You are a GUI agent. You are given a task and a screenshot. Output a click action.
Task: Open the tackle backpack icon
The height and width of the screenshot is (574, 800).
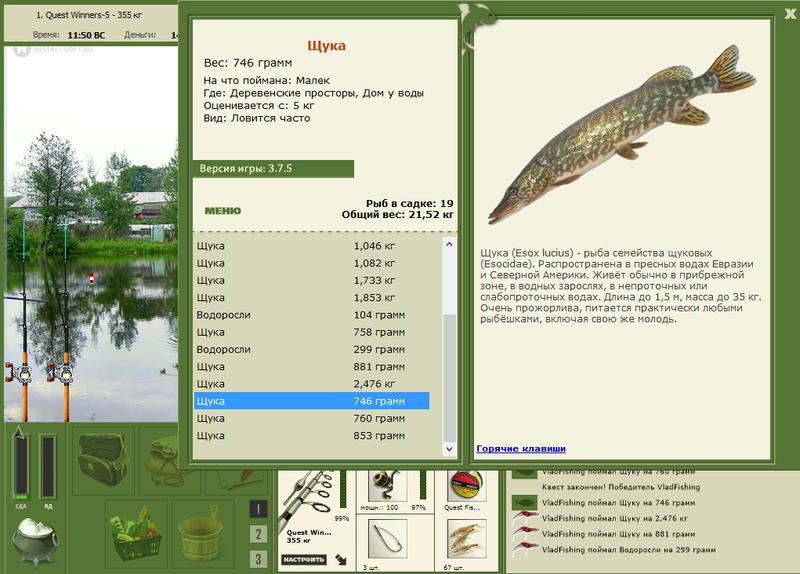(x=103, y=459)
